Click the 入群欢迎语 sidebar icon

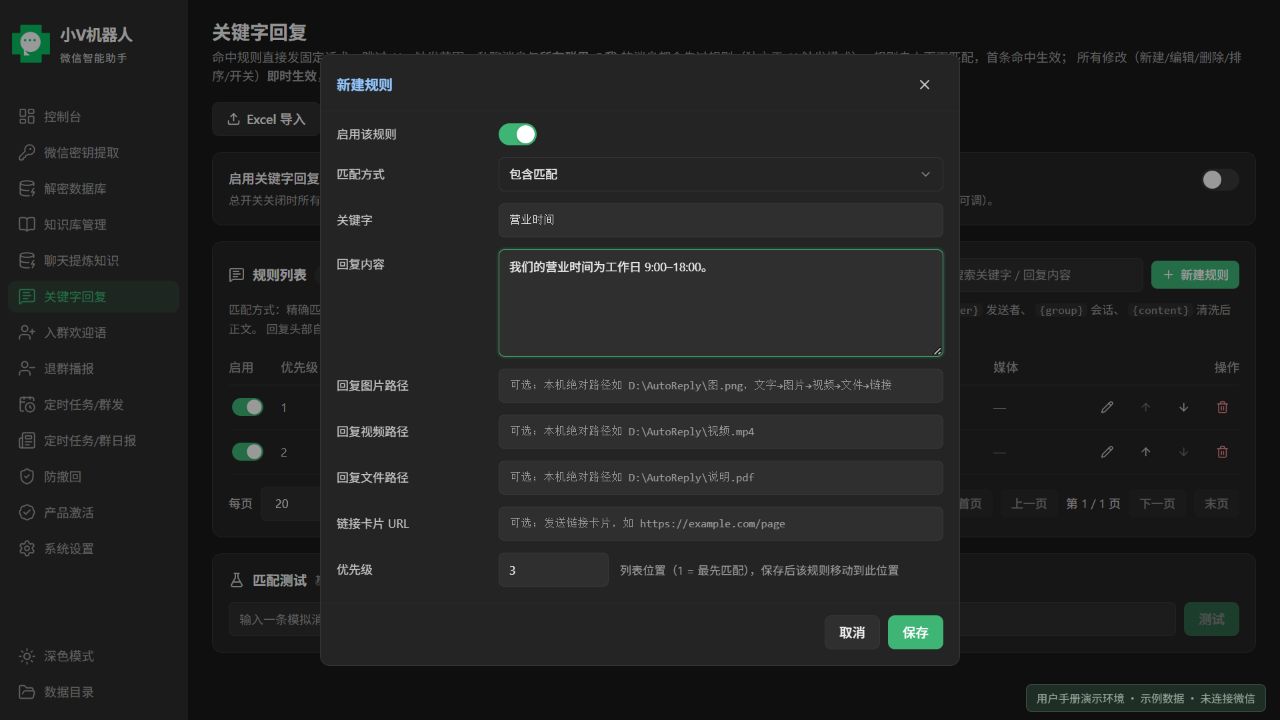coord(27,332)
